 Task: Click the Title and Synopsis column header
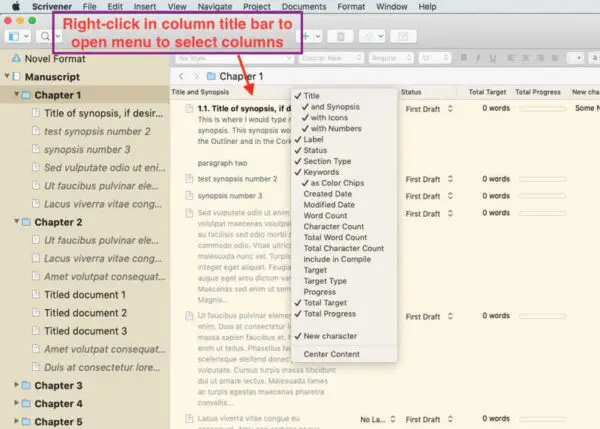[x=200, y=92]
